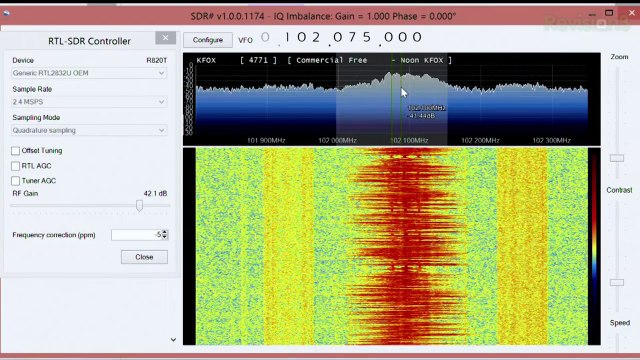640x360 pixels.
Task: Decrease frequency correction with the down arrow
Action: point(165,237)
